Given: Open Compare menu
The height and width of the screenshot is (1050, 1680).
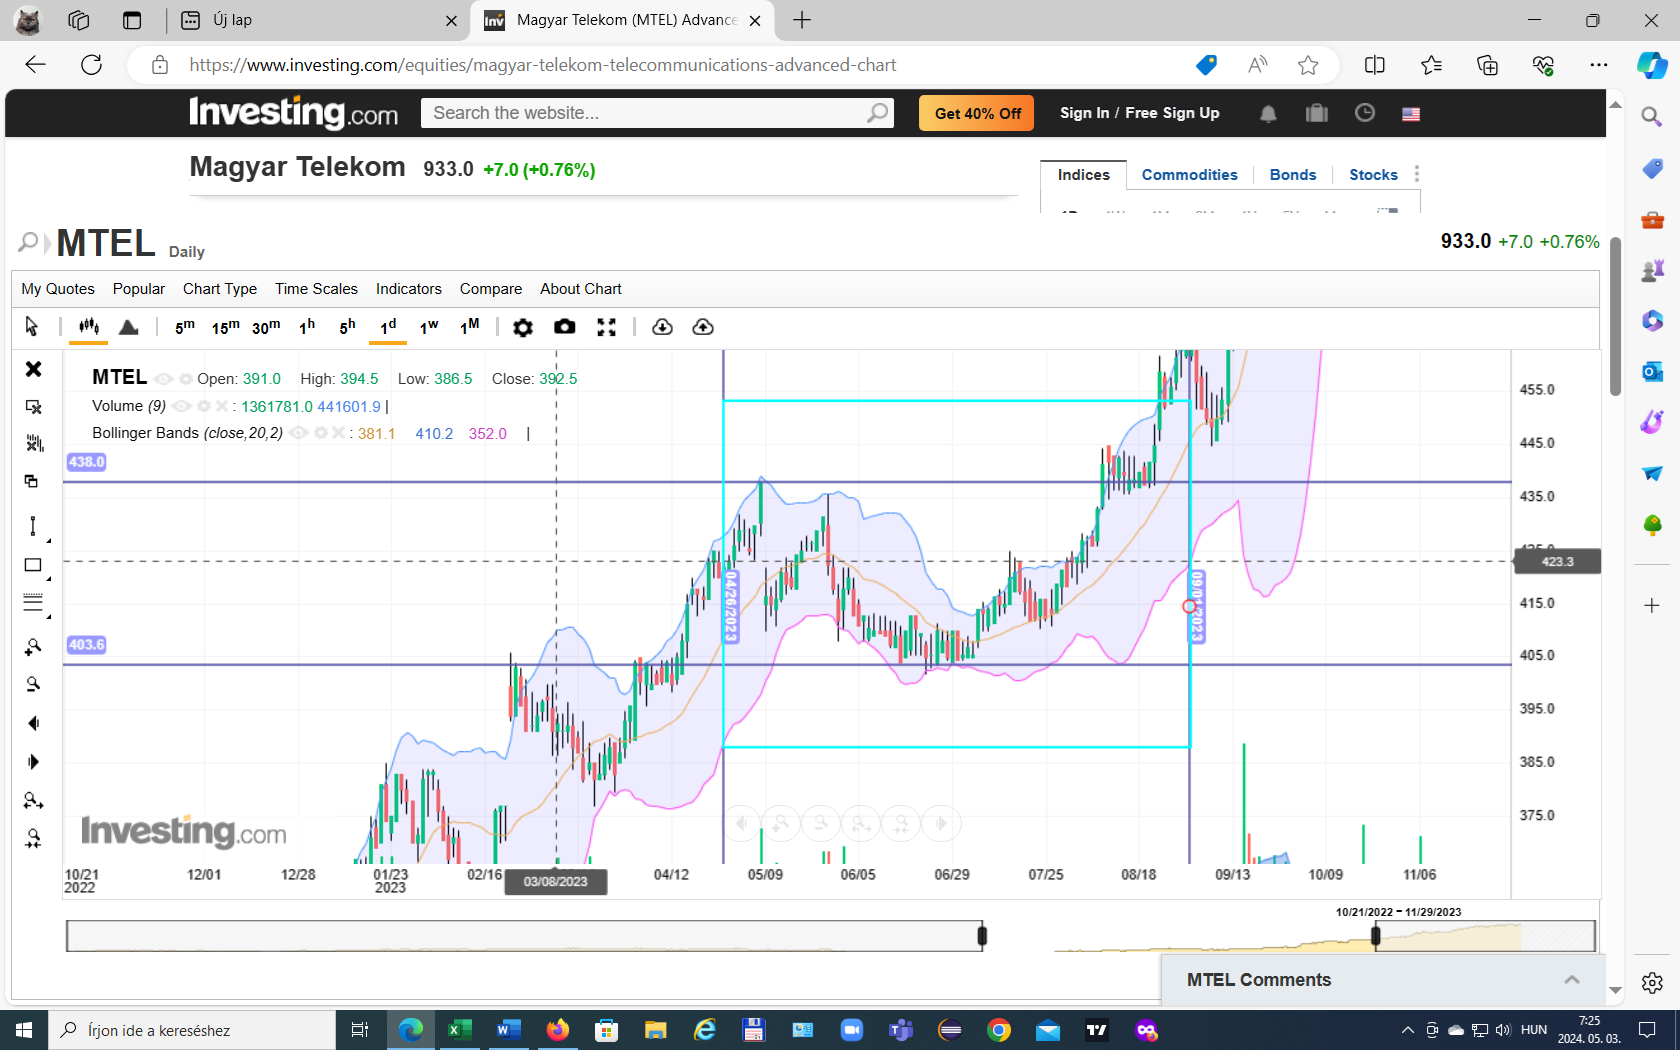Looking at the screenshot, I should click(491, 289).
